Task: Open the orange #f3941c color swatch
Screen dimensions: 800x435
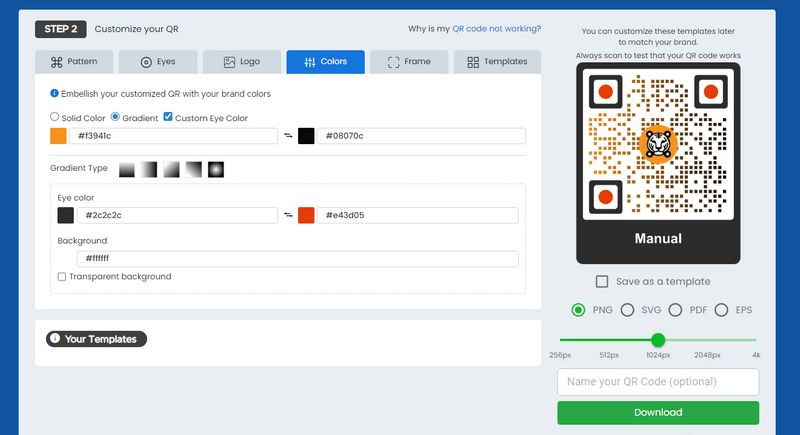Action: 58,135
